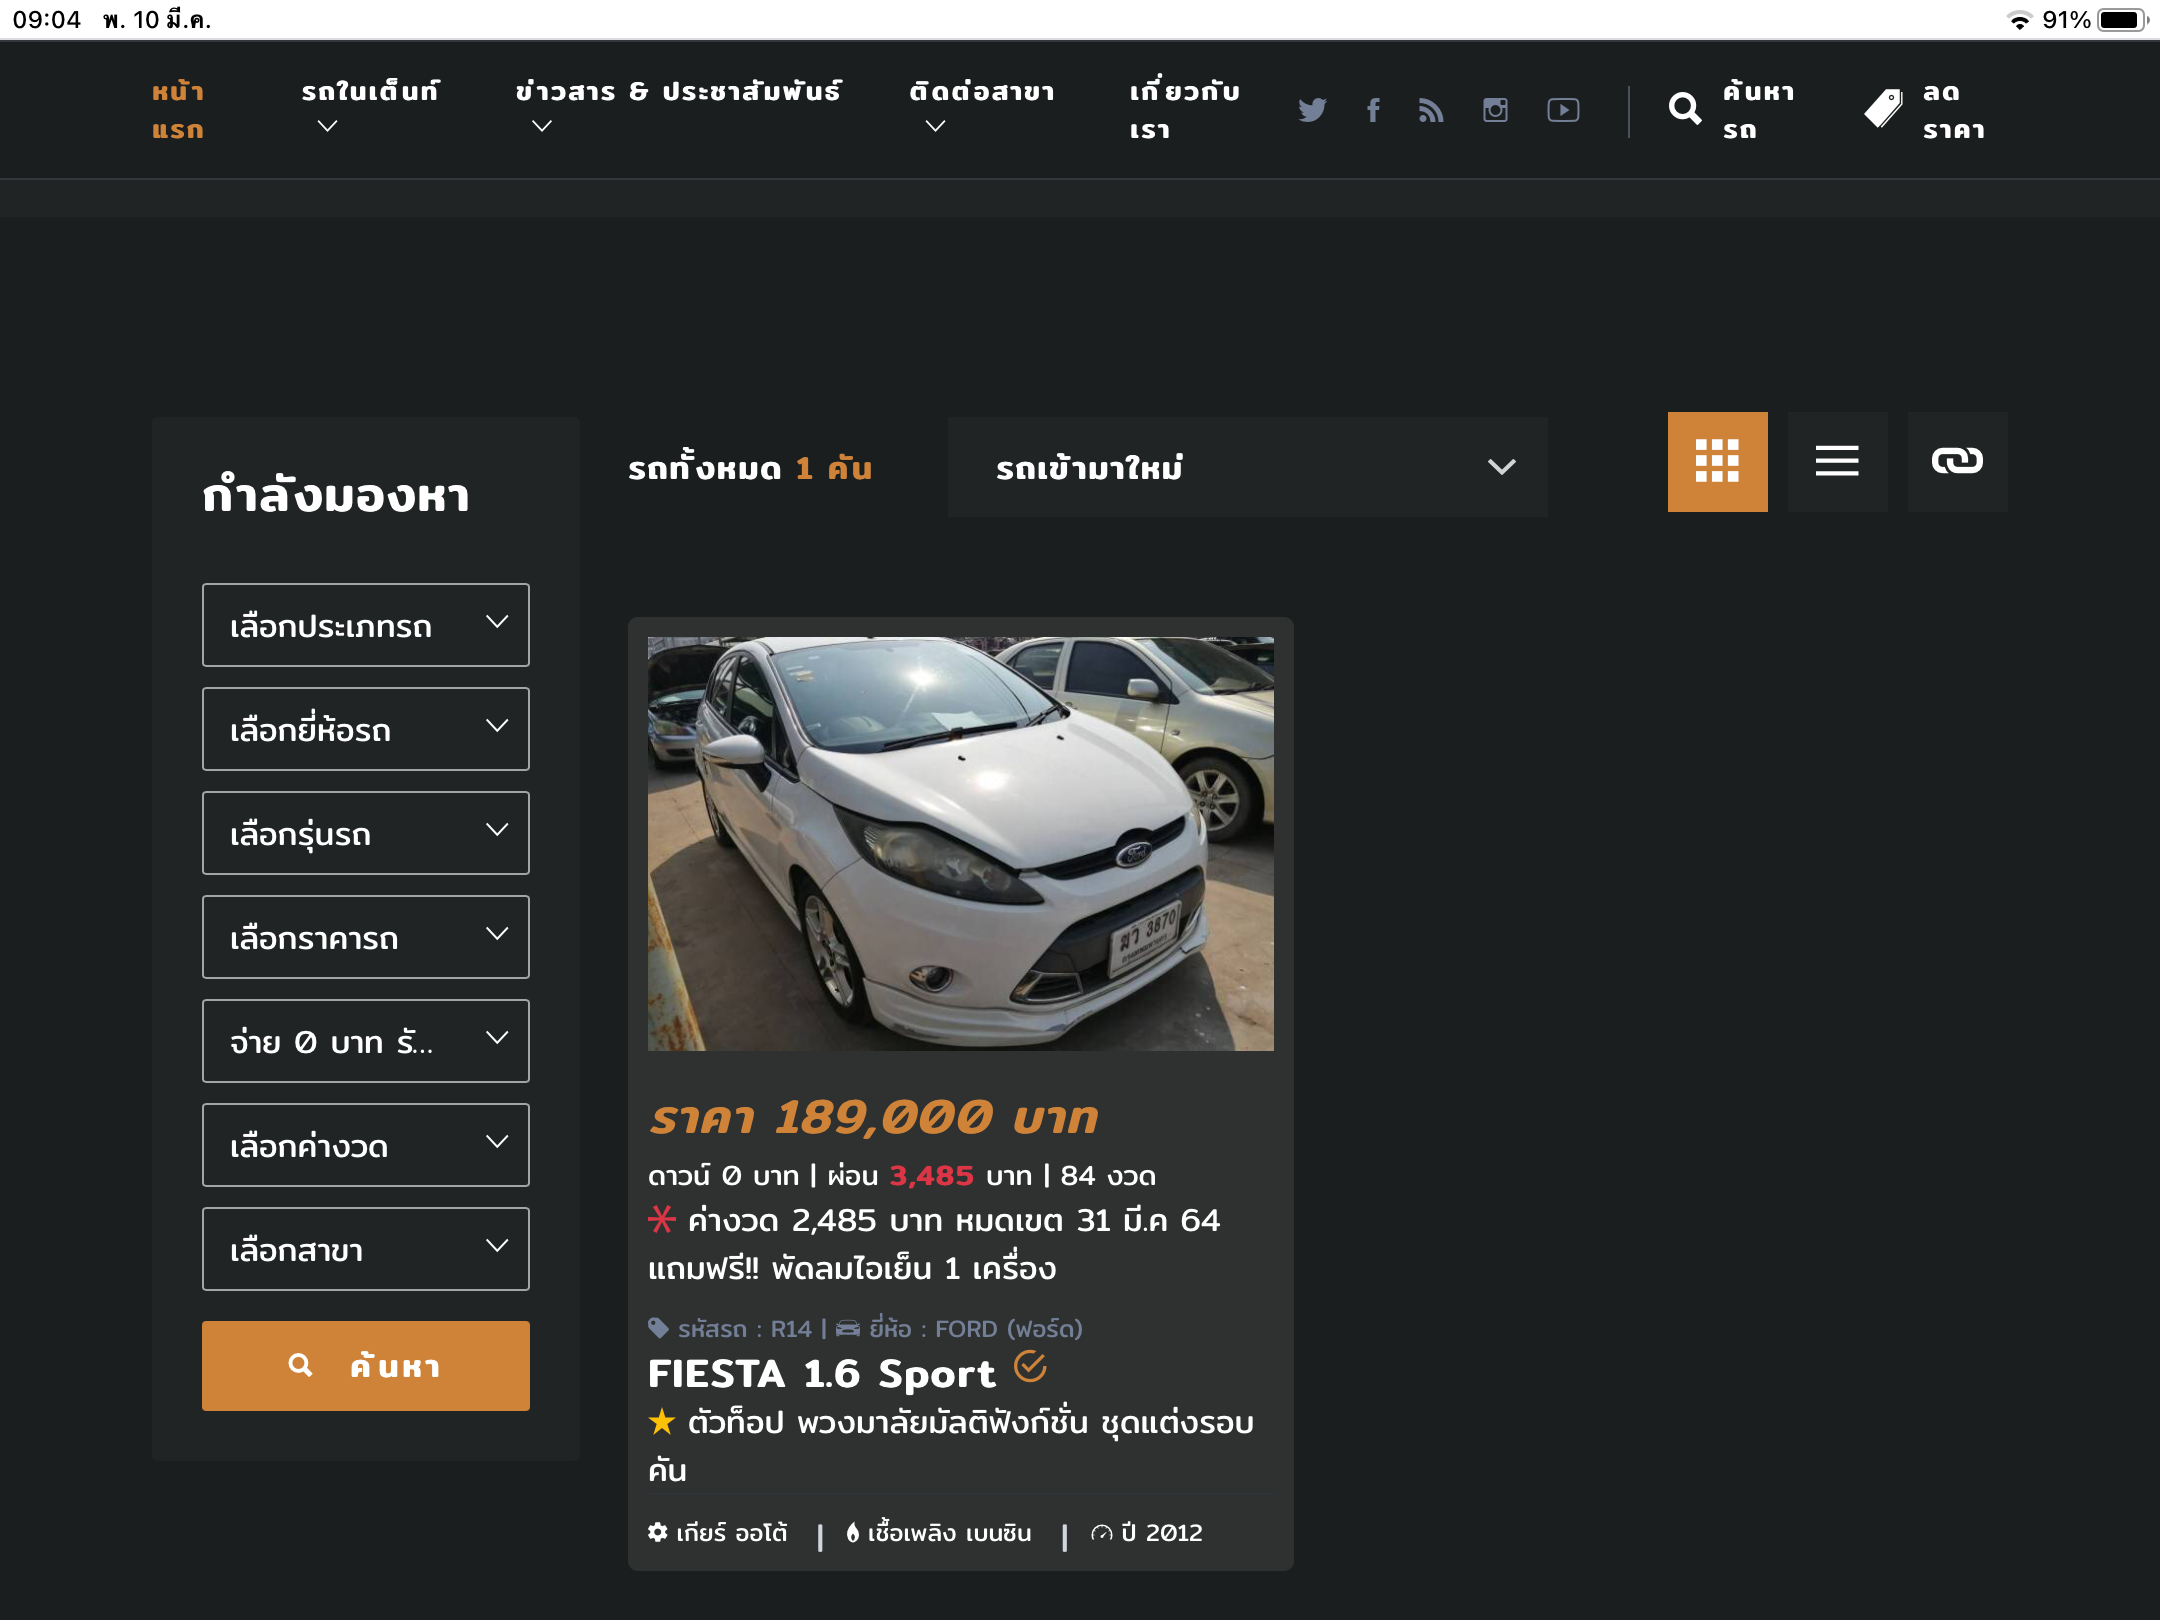Click the Instagram icon in header
Image resolution: width=2160 pixels, height=1620 pixels.
point(1495,110)
